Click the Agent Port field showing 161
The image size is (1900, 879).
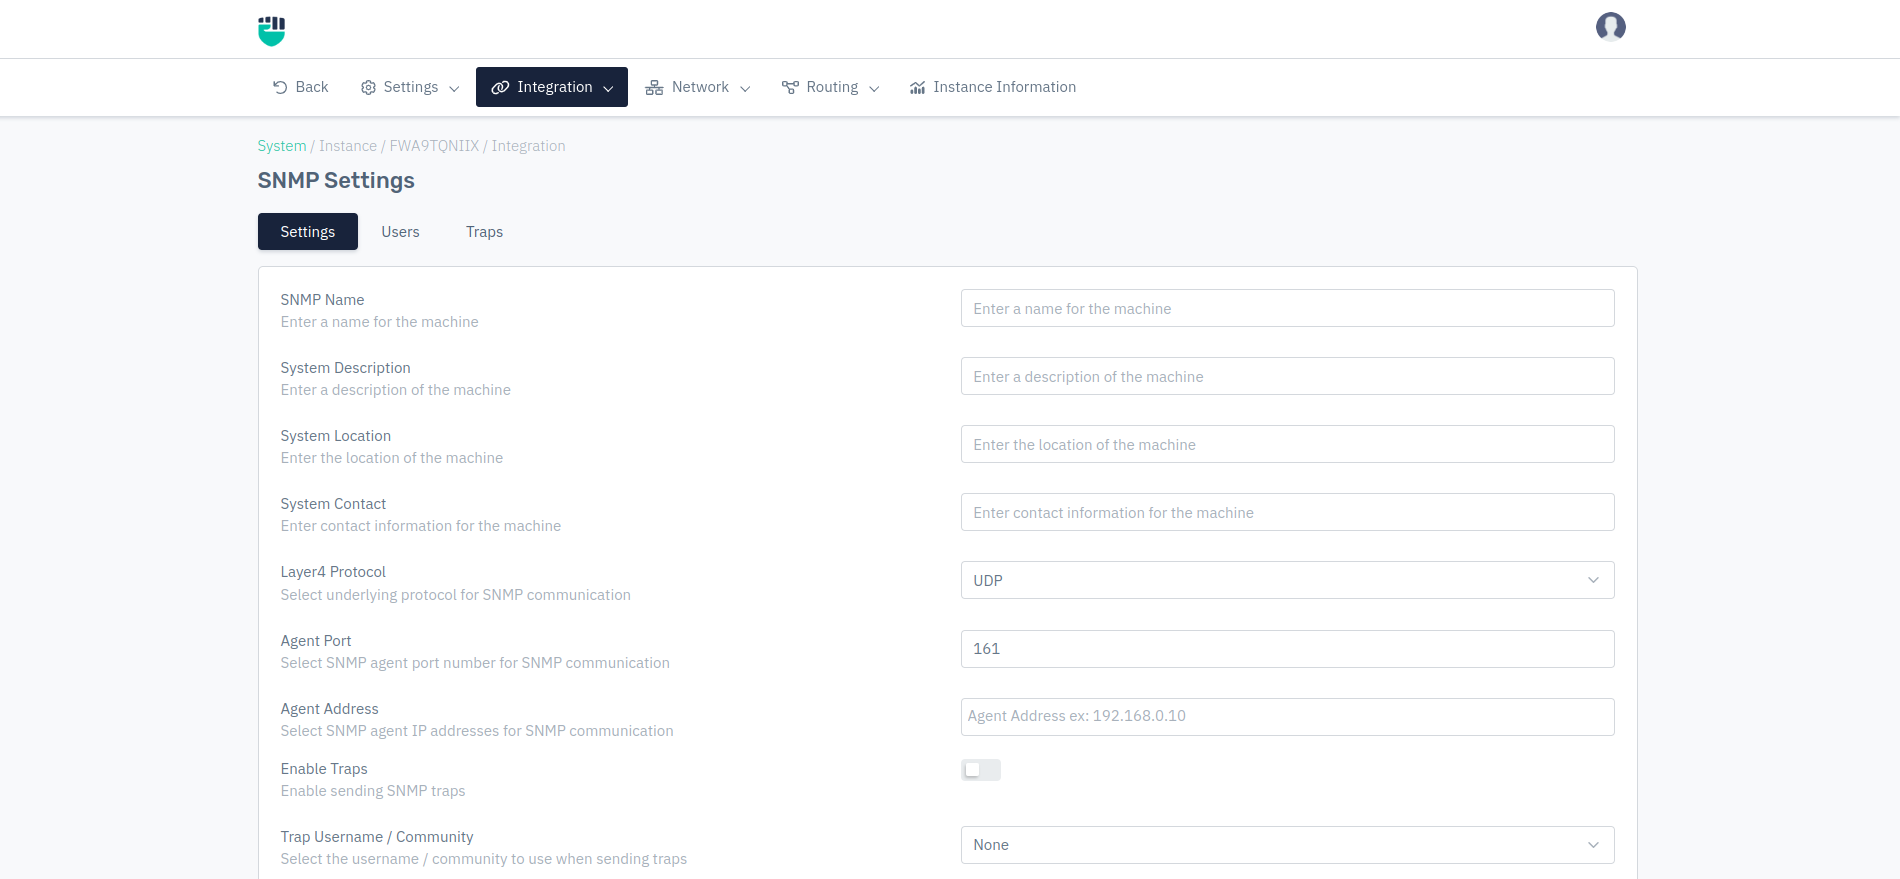(1287, 649)
